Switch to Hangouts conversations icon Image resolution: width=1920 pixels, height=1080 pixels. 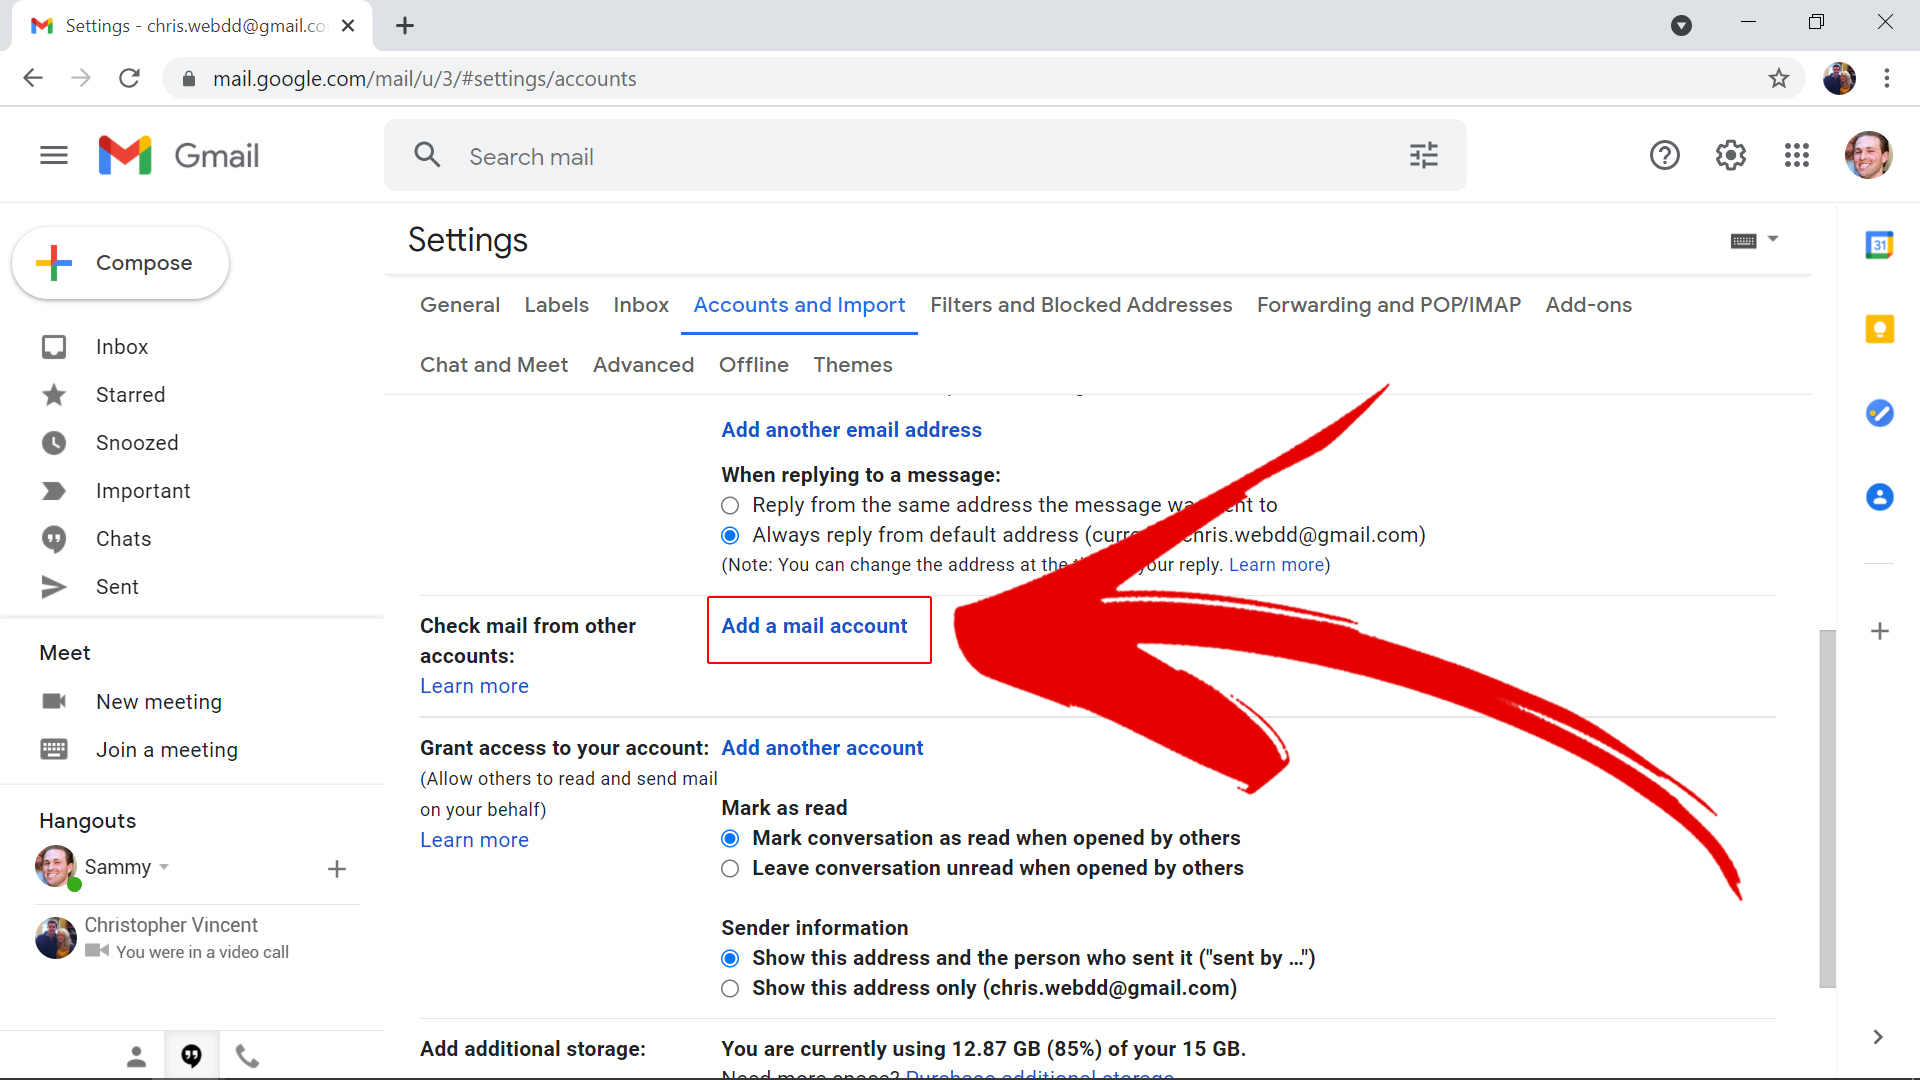coord(191,1056)
